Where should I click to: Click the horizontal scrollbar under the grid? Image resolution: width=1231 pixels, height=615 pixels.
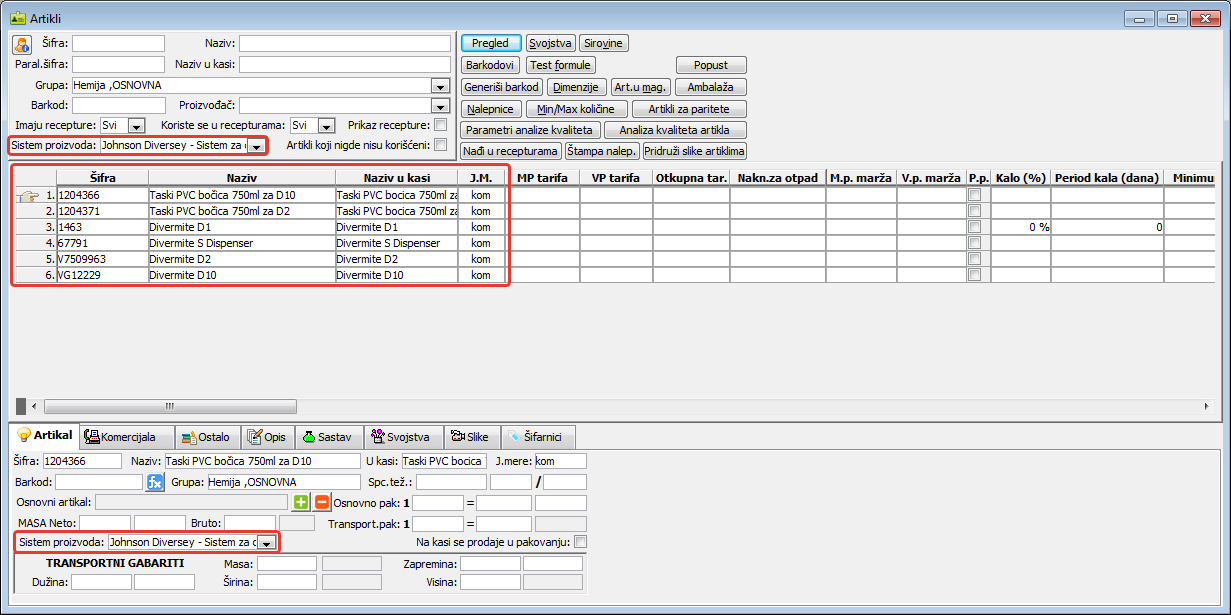(x=600, y=406)
